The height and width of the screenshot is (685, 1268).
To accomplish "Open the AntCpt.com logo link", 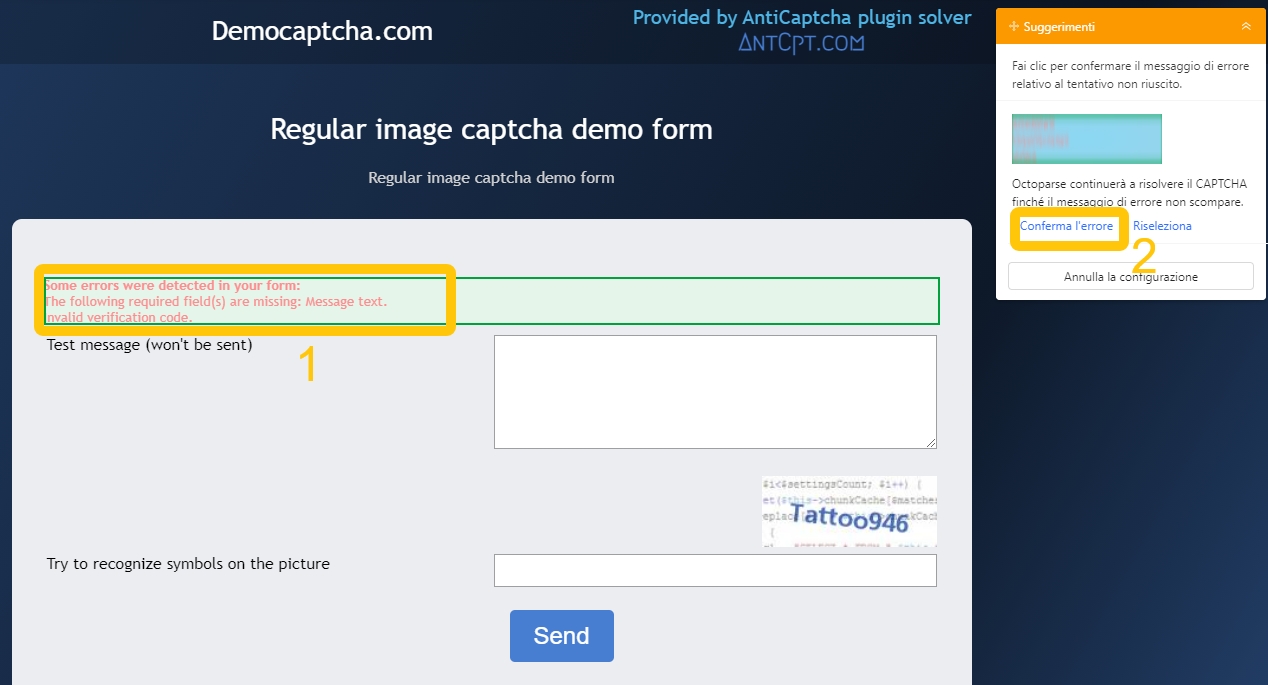I will coord(801,43).
